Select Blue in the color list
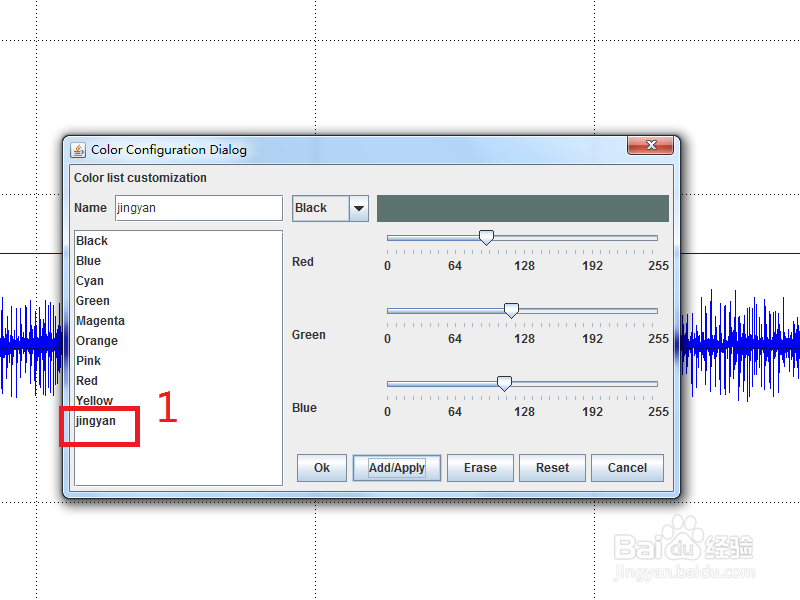 pyautogui.click(x=178, y=261)
